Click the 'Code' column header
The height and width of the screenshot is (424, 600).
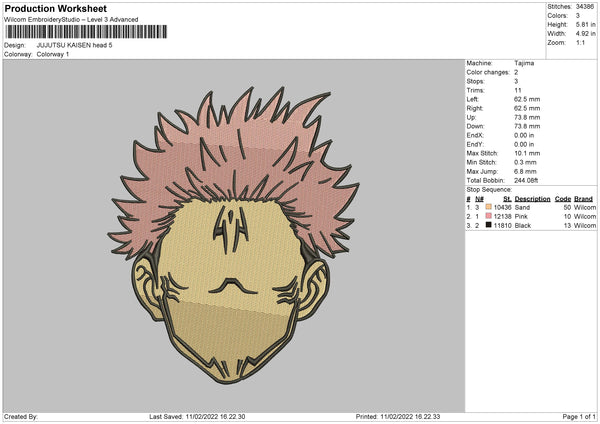coord(562,199)
